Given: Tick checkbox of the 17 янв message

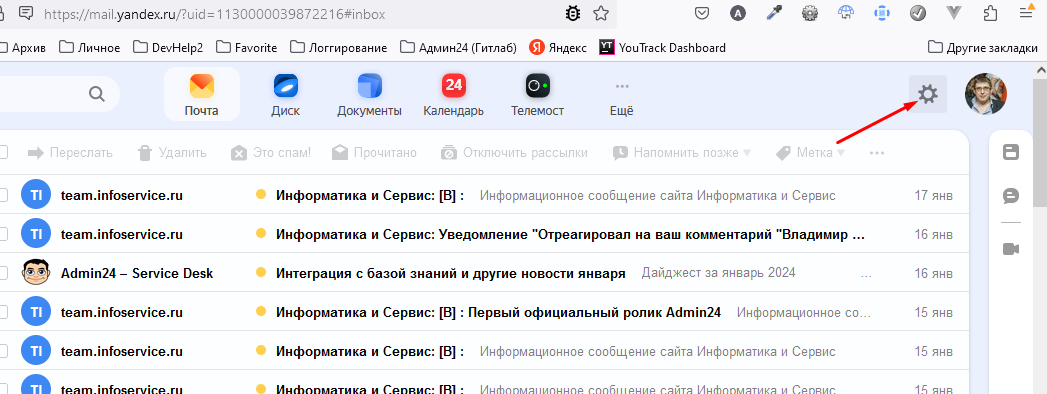Looking at the screenshot, I should [3, 196].
